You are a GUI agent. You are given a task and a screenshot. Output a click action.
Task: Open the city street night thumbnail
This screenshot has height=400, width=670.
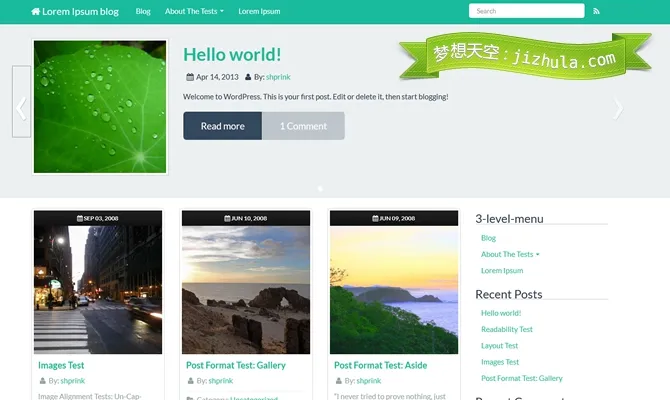pyautogui.click(x=98, y=290)
